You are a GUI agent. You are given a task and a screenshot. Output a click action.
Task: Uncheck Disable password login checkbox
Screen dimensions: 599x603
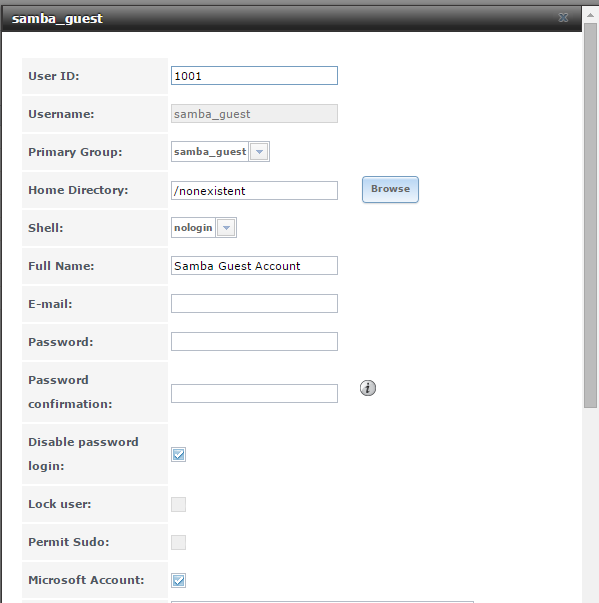click(178, 454)
